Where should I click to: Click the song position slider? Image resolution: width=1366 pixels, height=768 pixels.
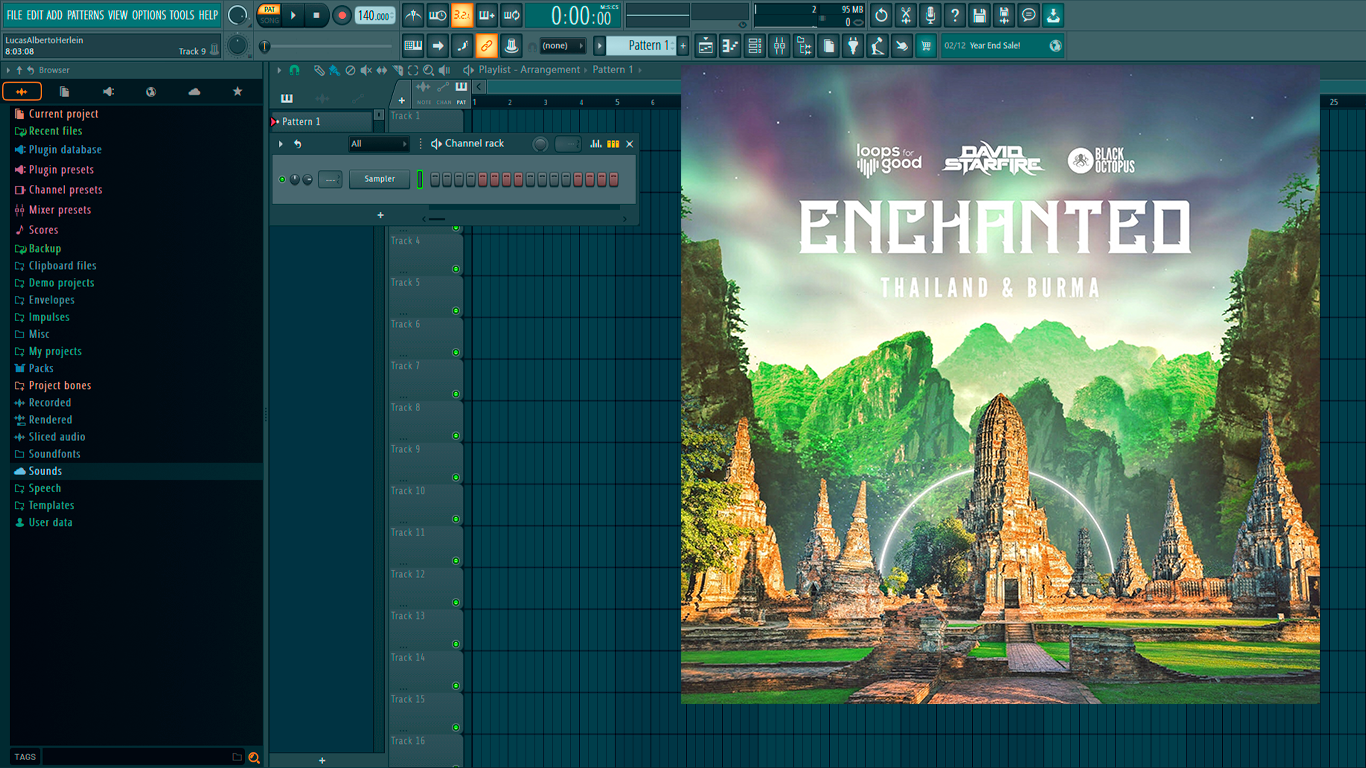click(x=328, y=46)
